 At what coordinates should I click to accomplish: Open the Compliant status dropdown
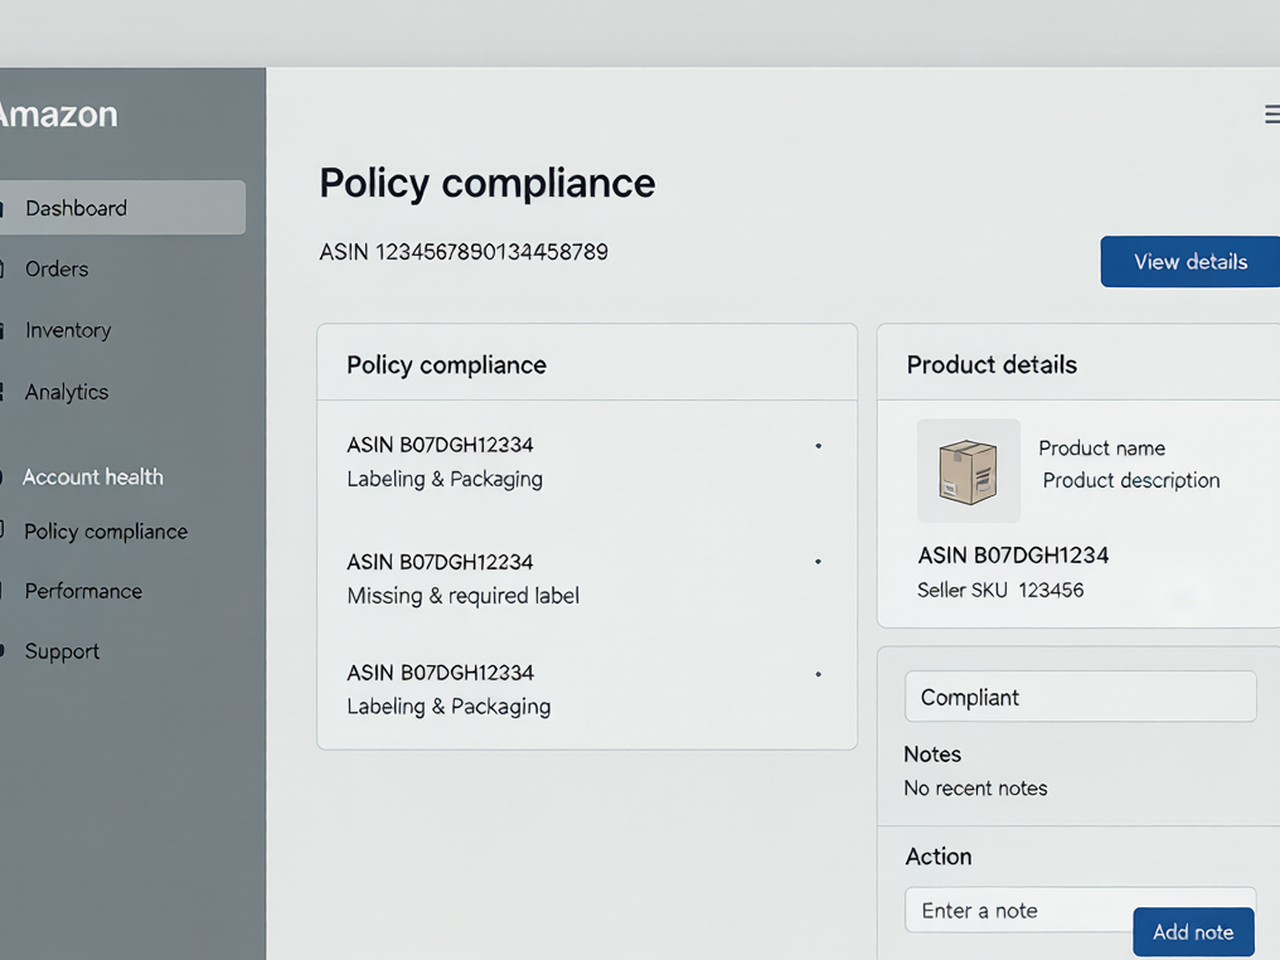tap(1080, 697)
